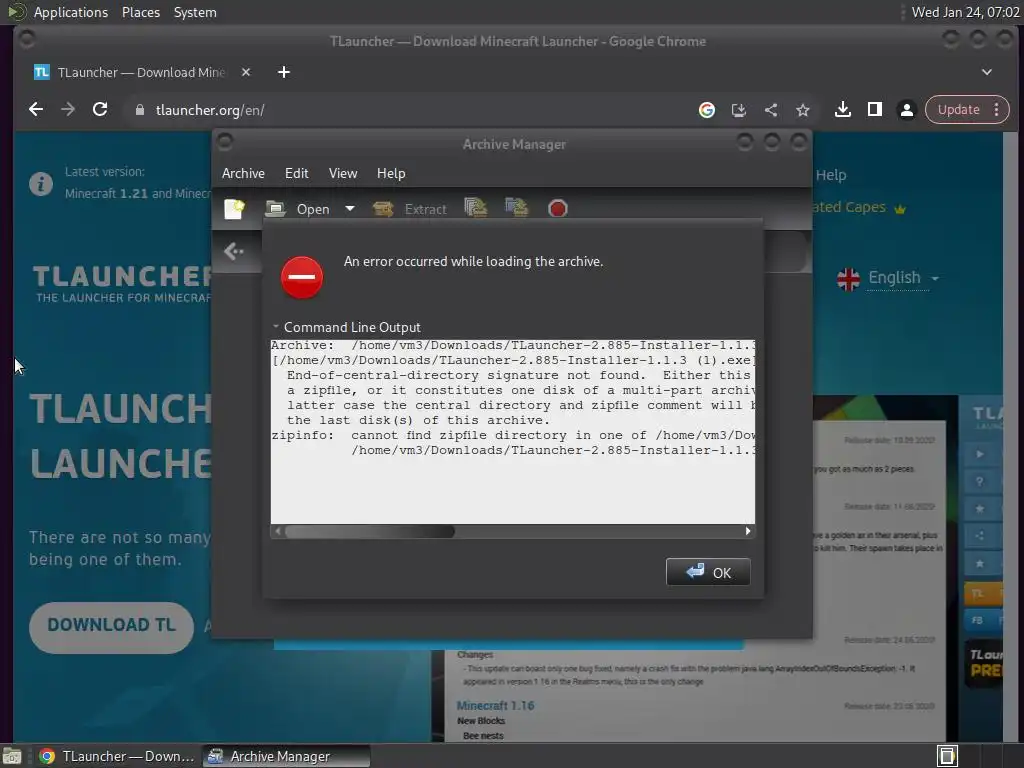Click the Chrome profile avatar icon

coord(906,110)
